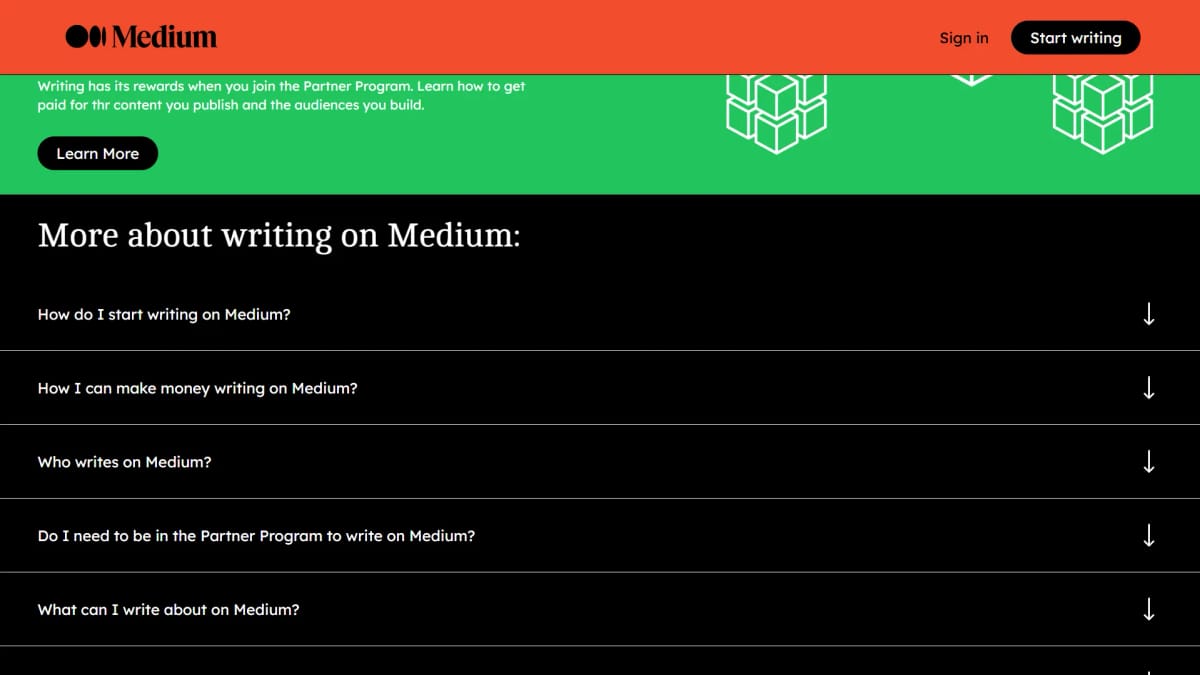
Task: Expand arrow for 'How do I start writing on Medium?'
Action: (1149, 314)
